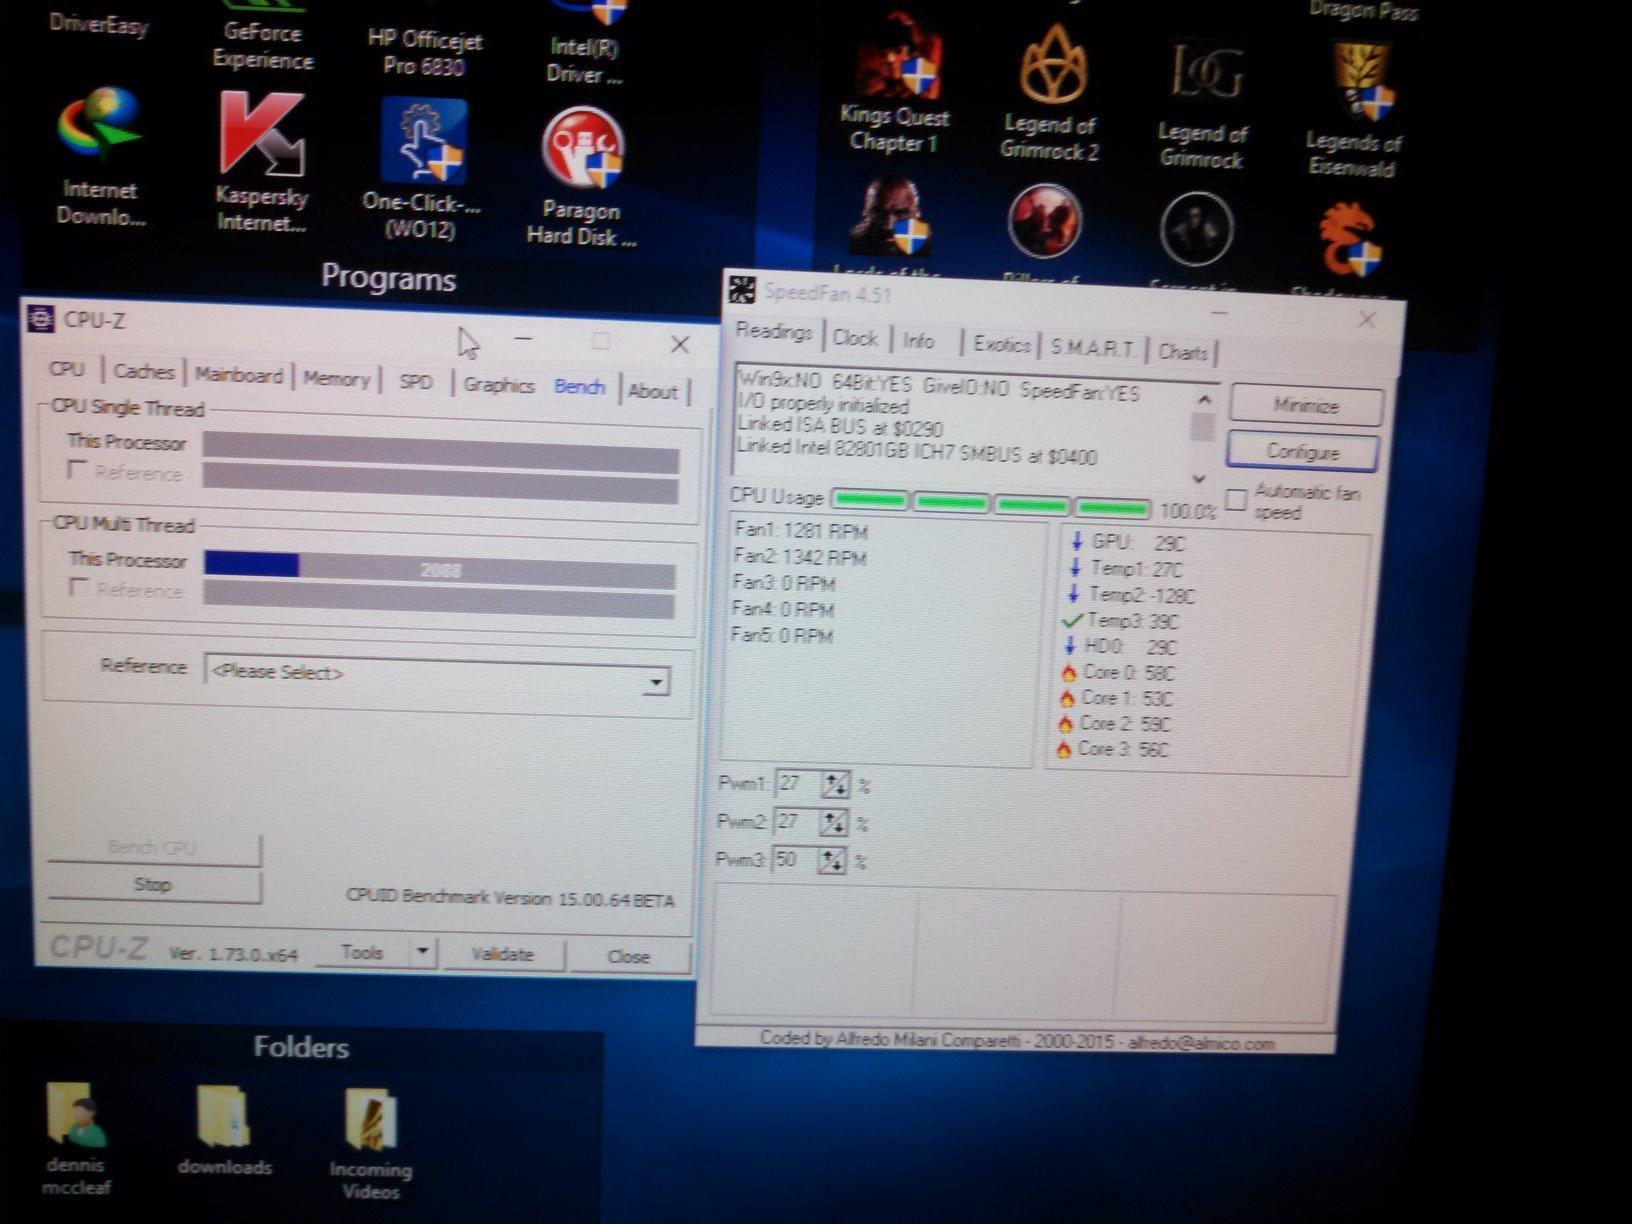The height and width of the screenshot is (1224, 1632).
Task: Open the Incoming Videos folder
Action: tap(371, 1121)
